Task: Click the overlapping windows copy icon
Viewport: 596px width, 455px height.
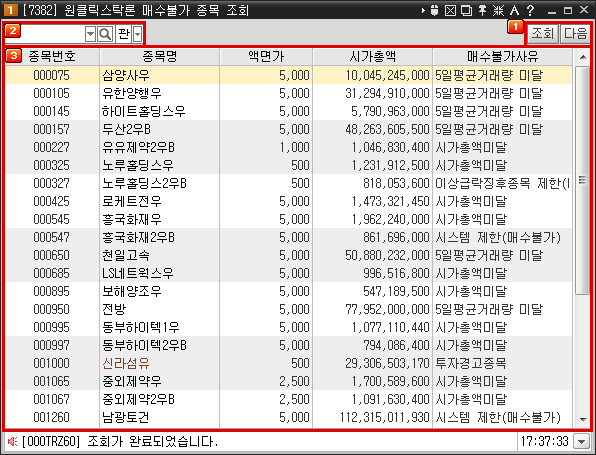Action: tap(466, 10)
